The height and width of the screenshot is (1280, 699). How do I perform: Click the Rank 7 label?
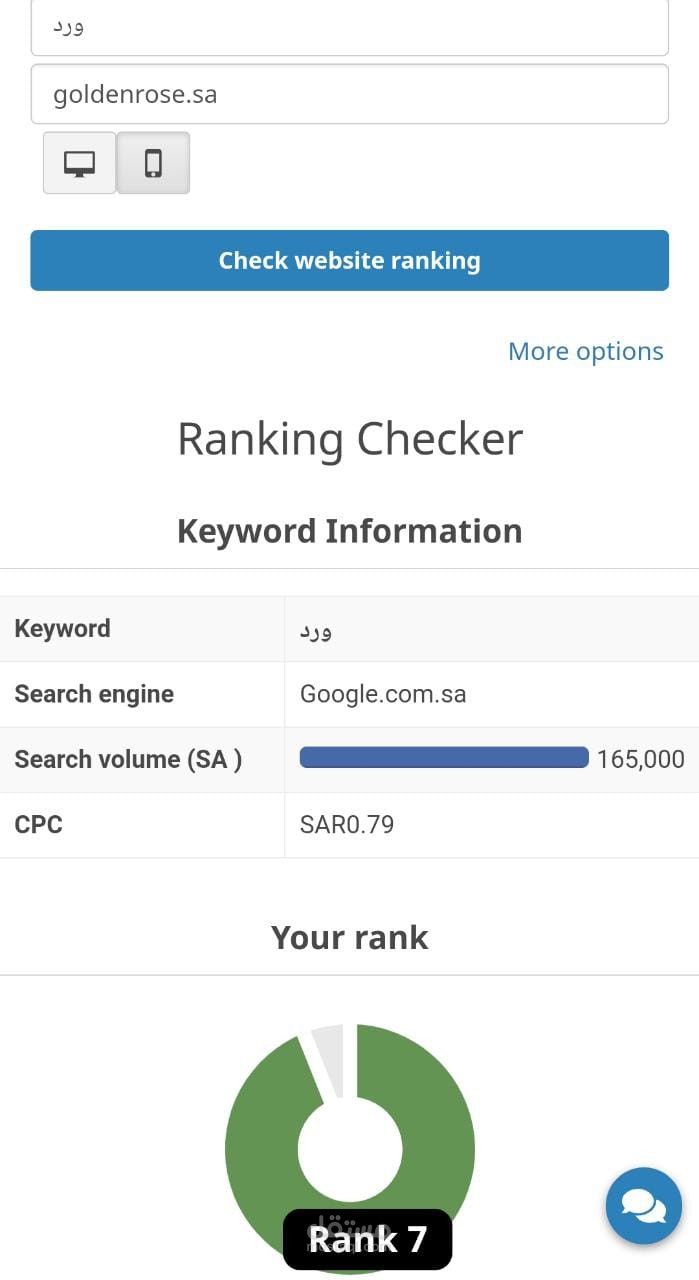coord(368,1239)
